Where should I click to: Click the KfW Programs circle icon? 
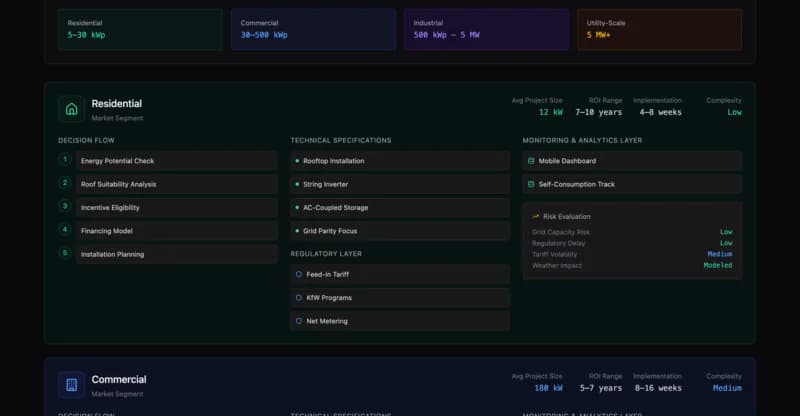[x=298, y=298]
